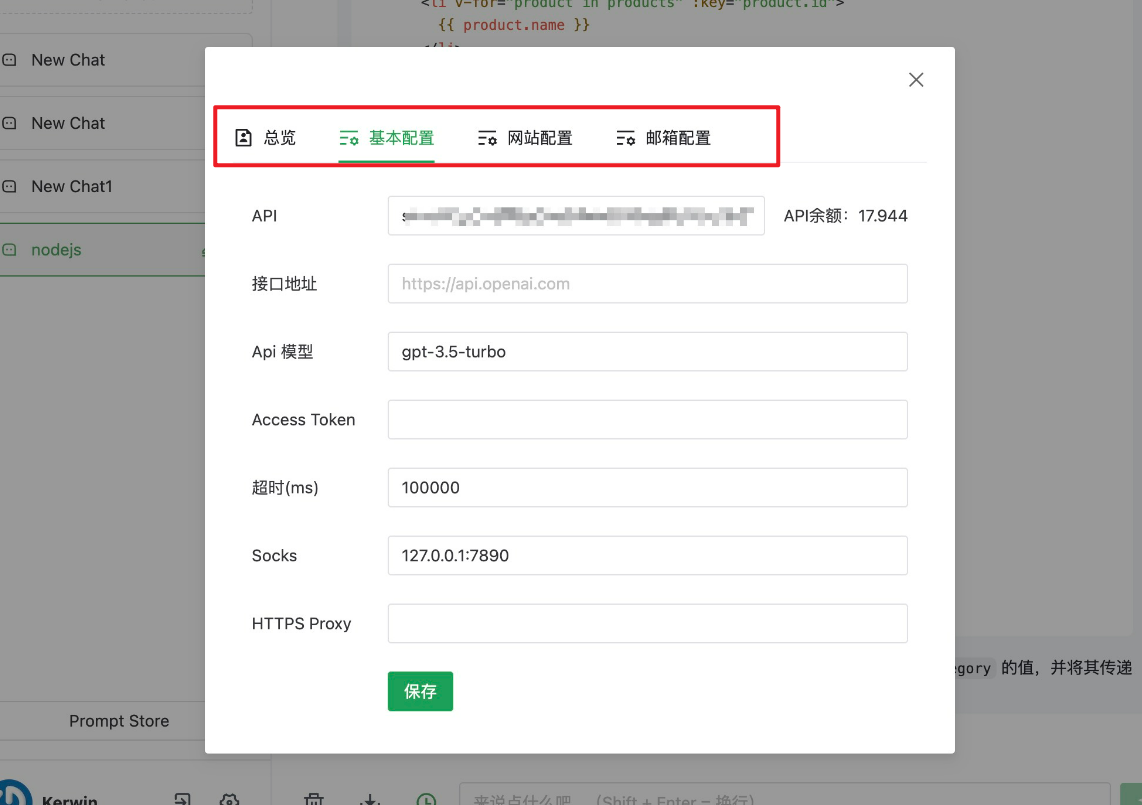Click the 总览 overview icon in the dialog
The image size is (1142, 805).
(242, 139)
